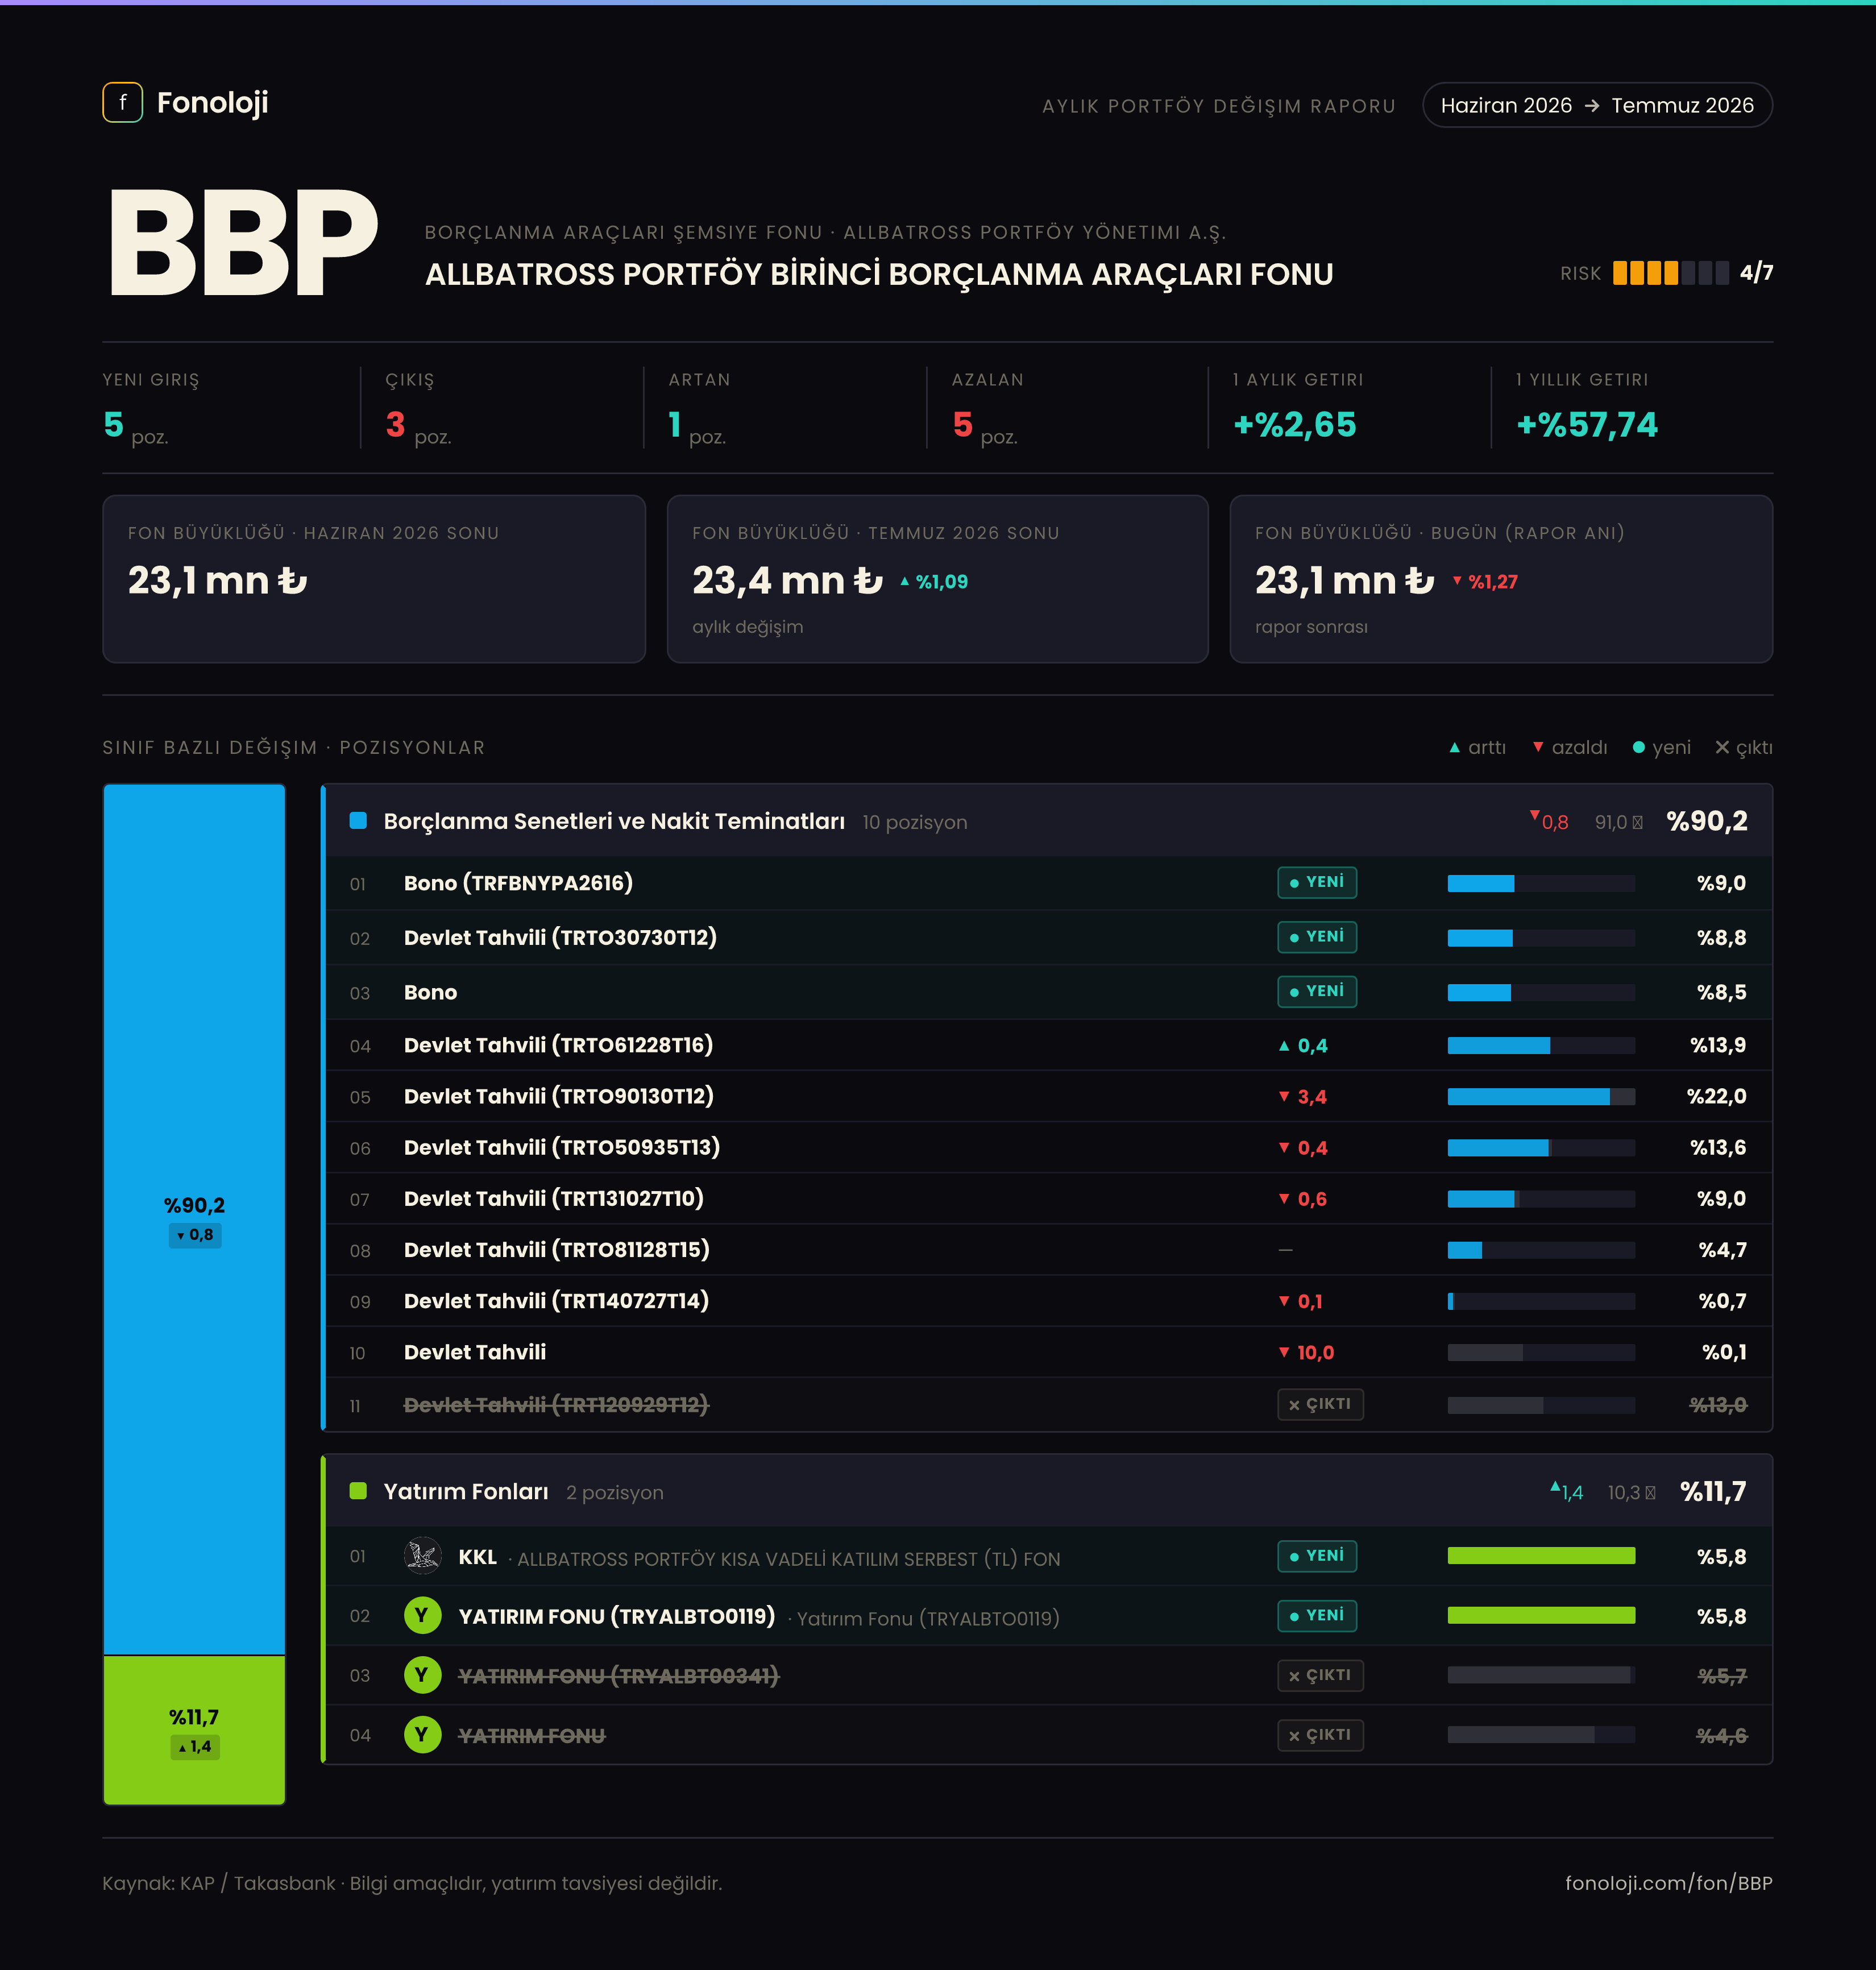This screenshot has height=1970, width=1876.
Task: Click the KKL fund bird logo
Action: pos(422,1556)
